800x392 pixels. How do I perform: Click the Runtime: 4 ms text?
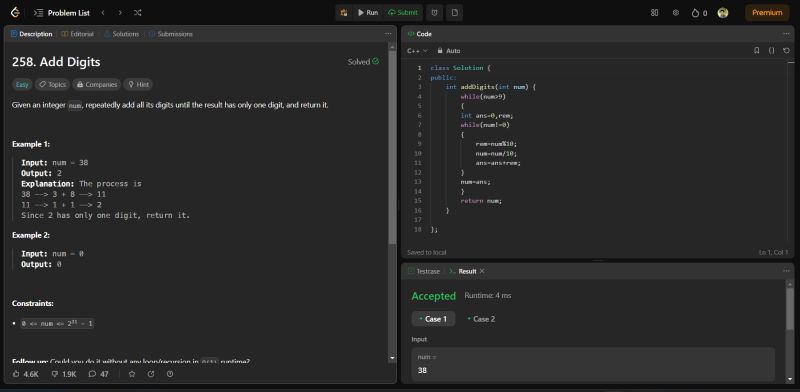tap(488, 296)
